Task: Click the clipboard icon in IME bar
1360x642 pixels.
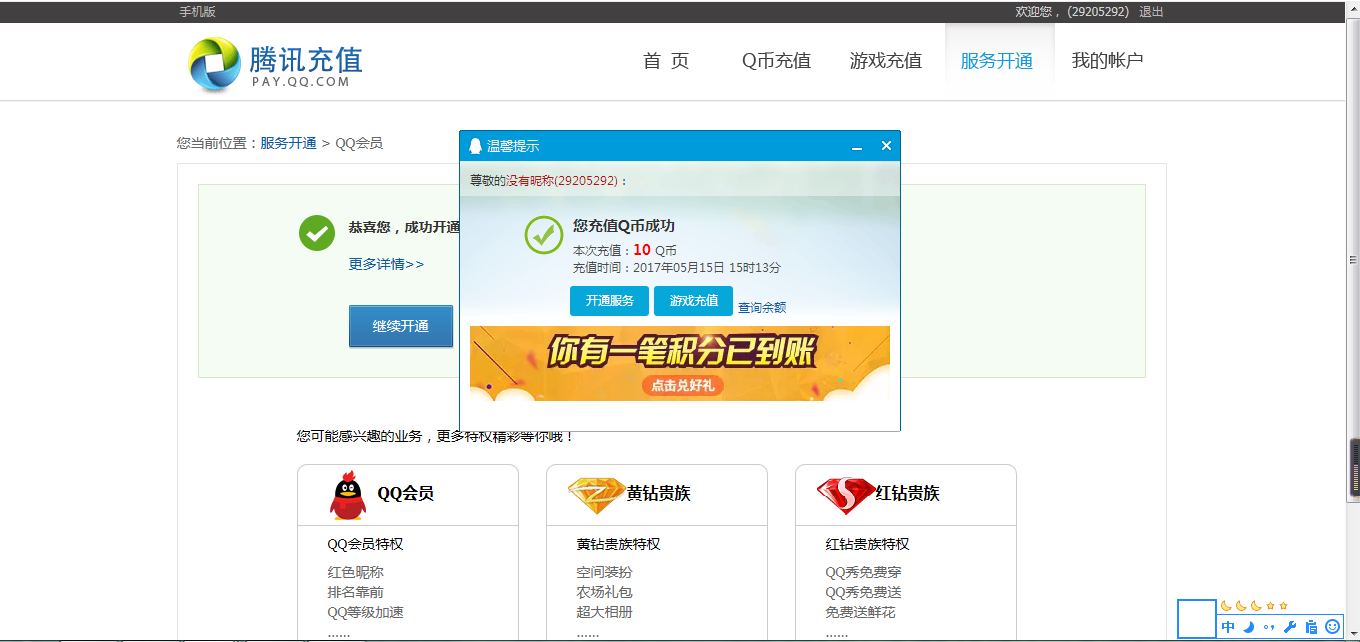Action: tap(1311, 627)
